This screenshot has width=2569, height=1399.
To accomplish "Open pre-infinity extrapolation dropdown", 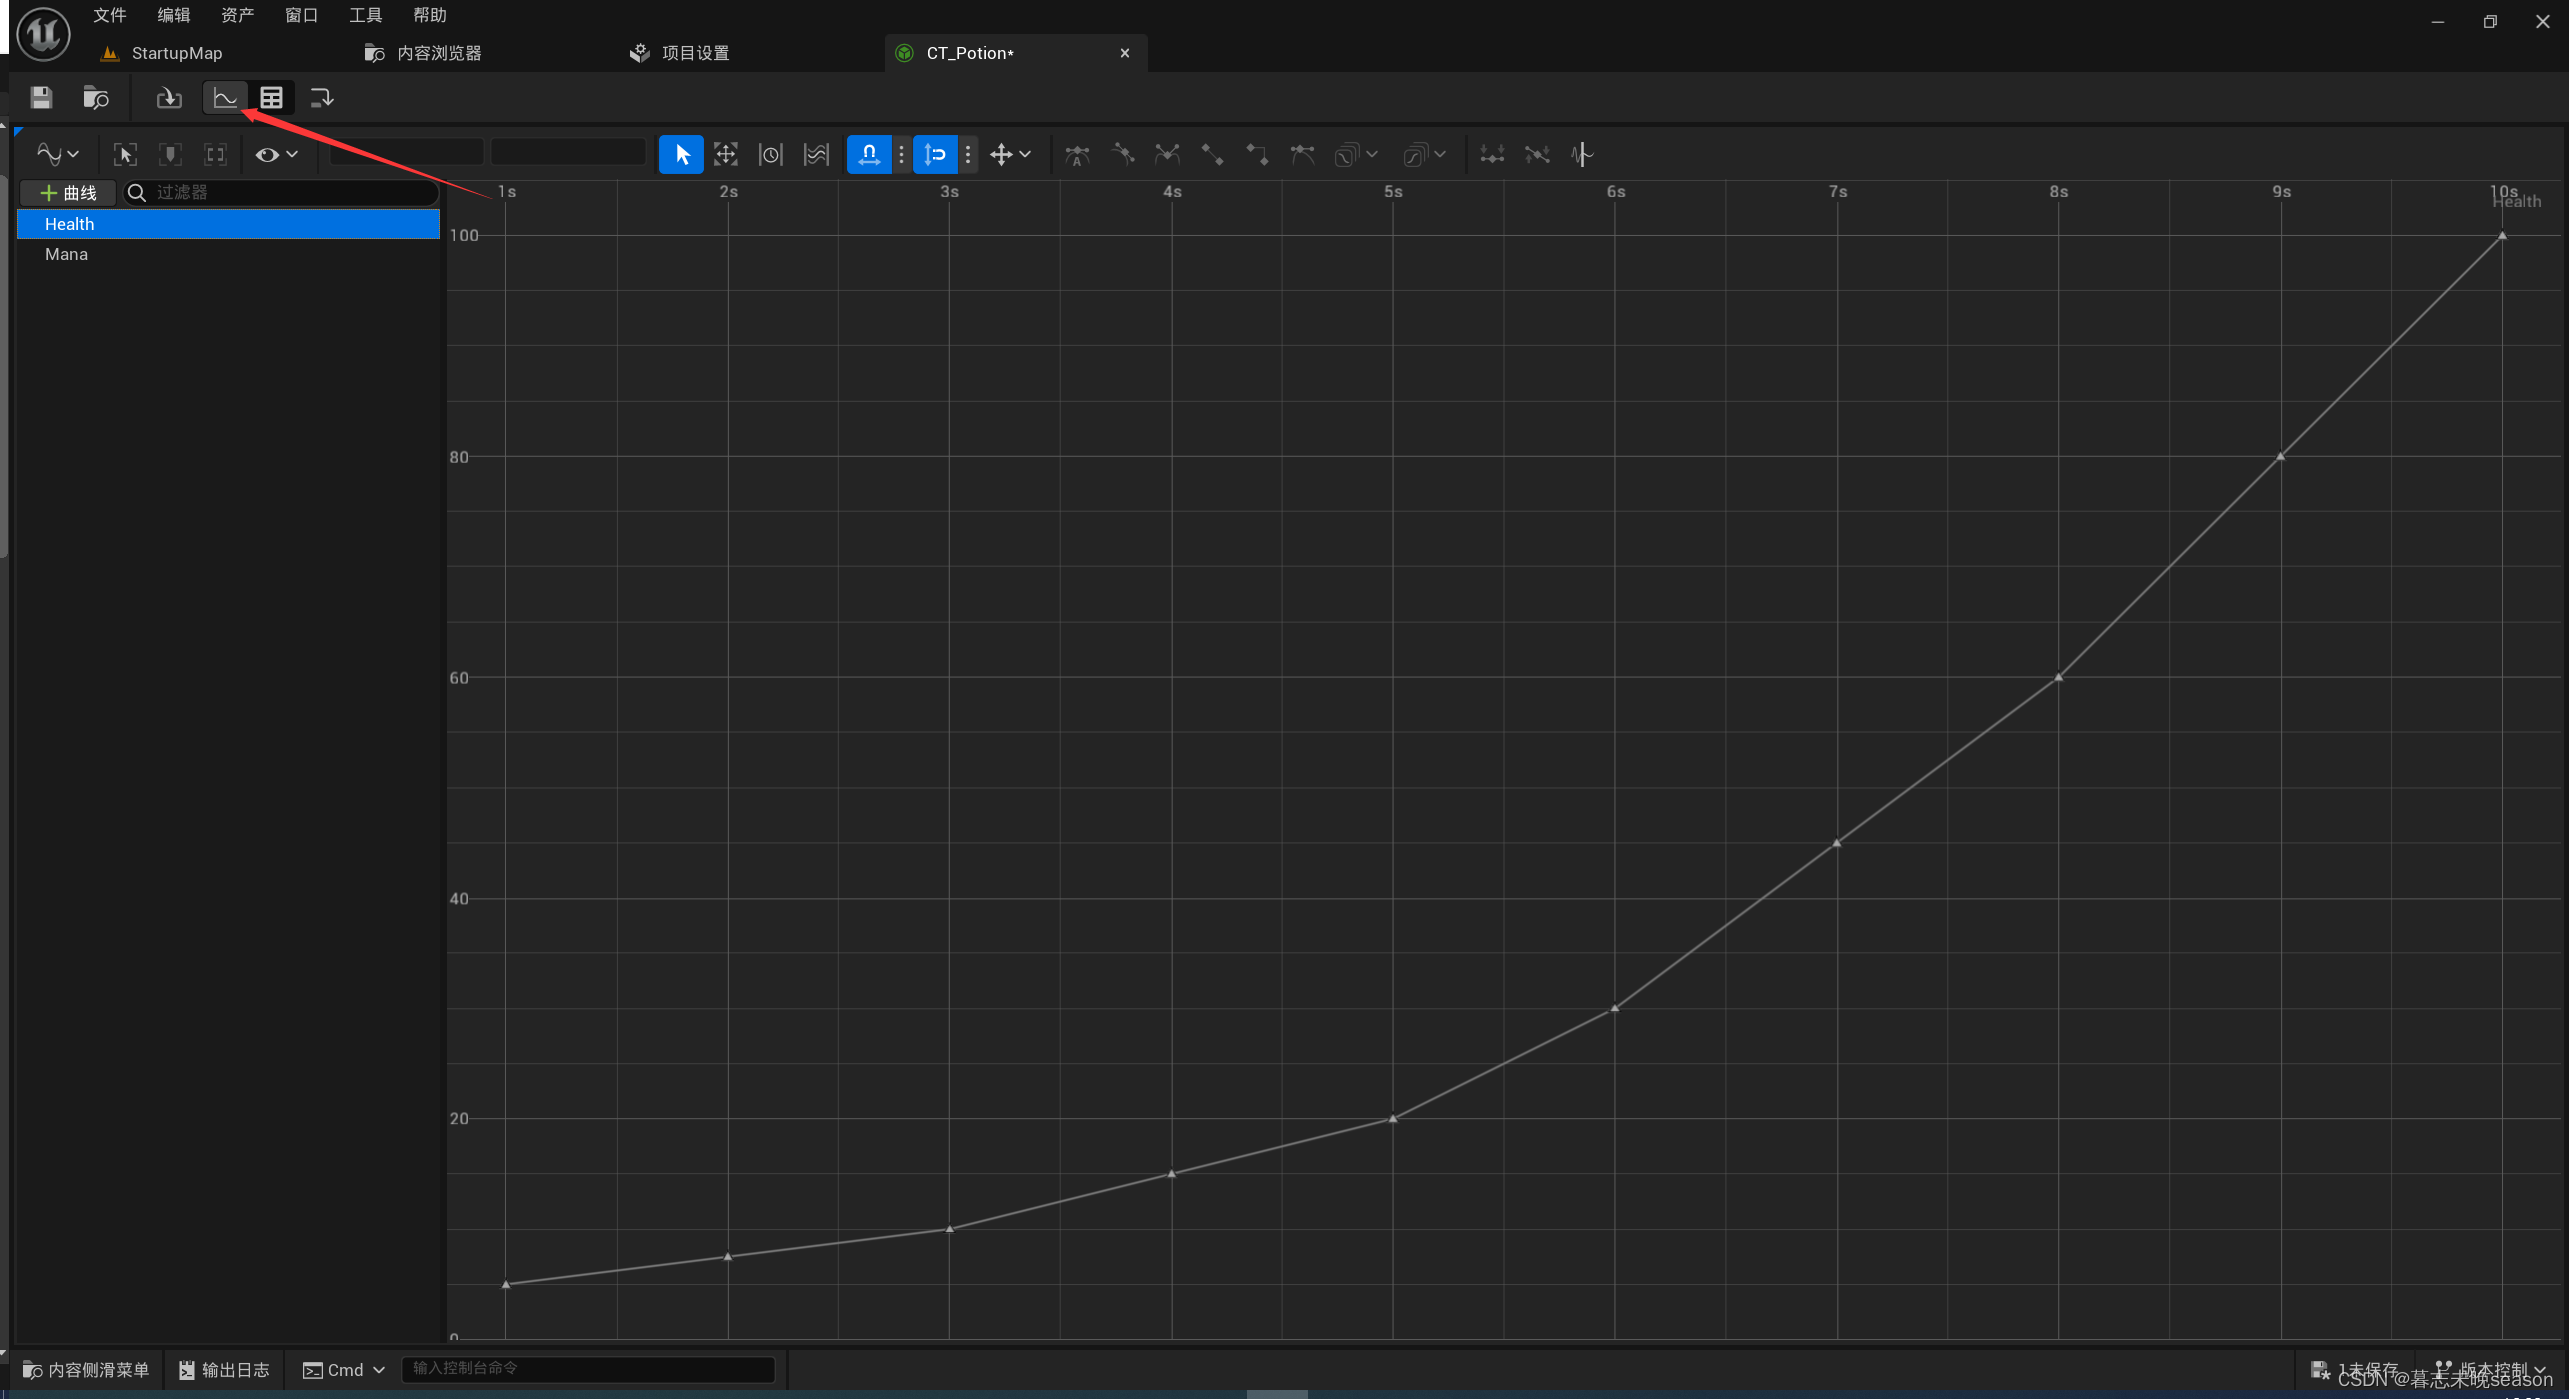I will (x=1356, y=154).
